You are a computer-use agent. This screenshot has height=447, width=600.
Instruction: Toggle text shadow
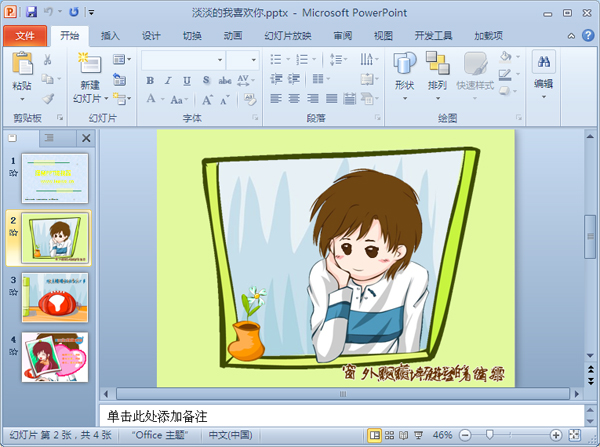tap(206, 80)
